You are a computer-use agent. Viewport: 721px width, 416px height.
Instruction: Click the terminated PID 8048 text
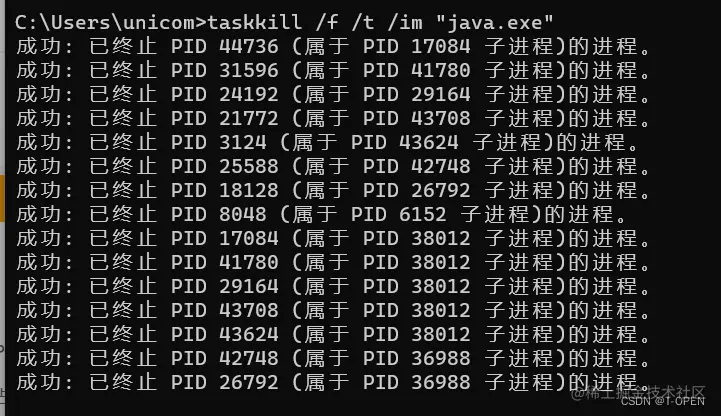click(x=219, y=214)
